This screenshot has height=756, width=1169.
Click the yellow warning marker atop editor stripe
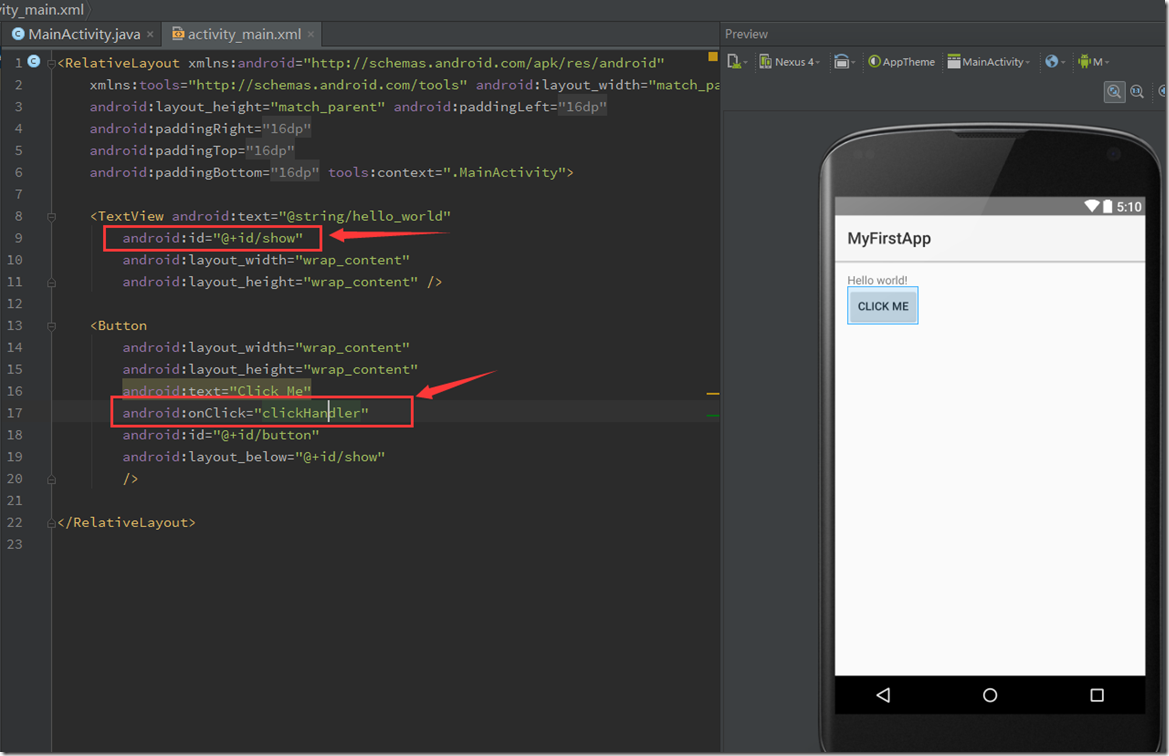[x=712, y=57]
